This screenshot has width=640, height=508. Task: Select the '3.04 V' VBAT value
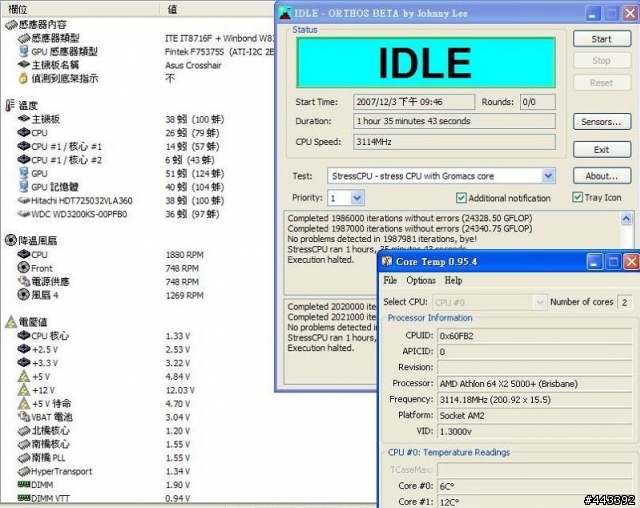[178, 417]
